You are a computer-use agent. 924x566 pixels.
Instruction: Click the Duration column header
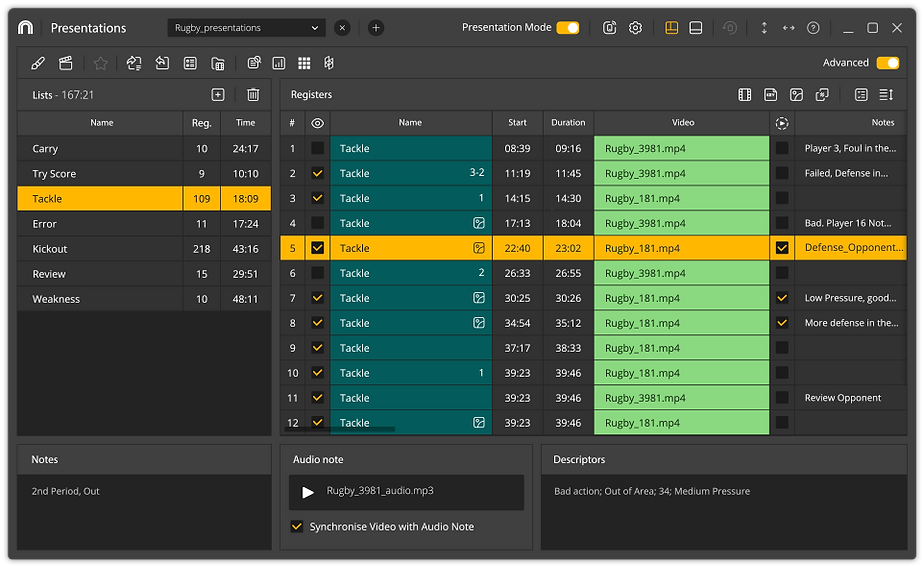[568, 123]
